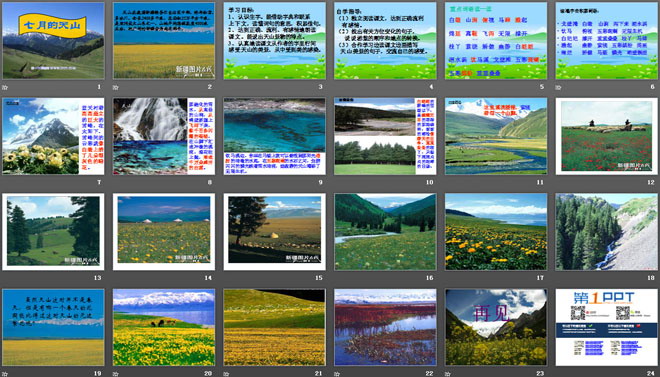Select slide 22 red wetland reflection

click(385, 327)
